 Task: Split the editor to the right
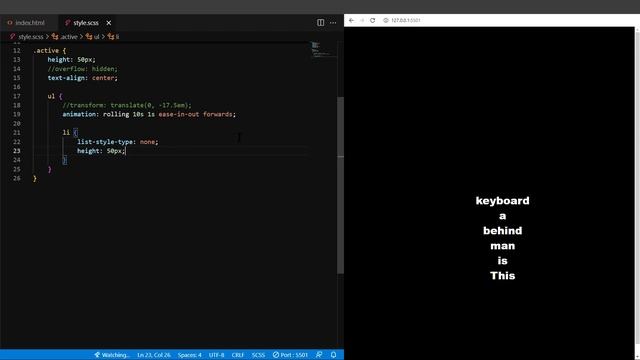320,23
